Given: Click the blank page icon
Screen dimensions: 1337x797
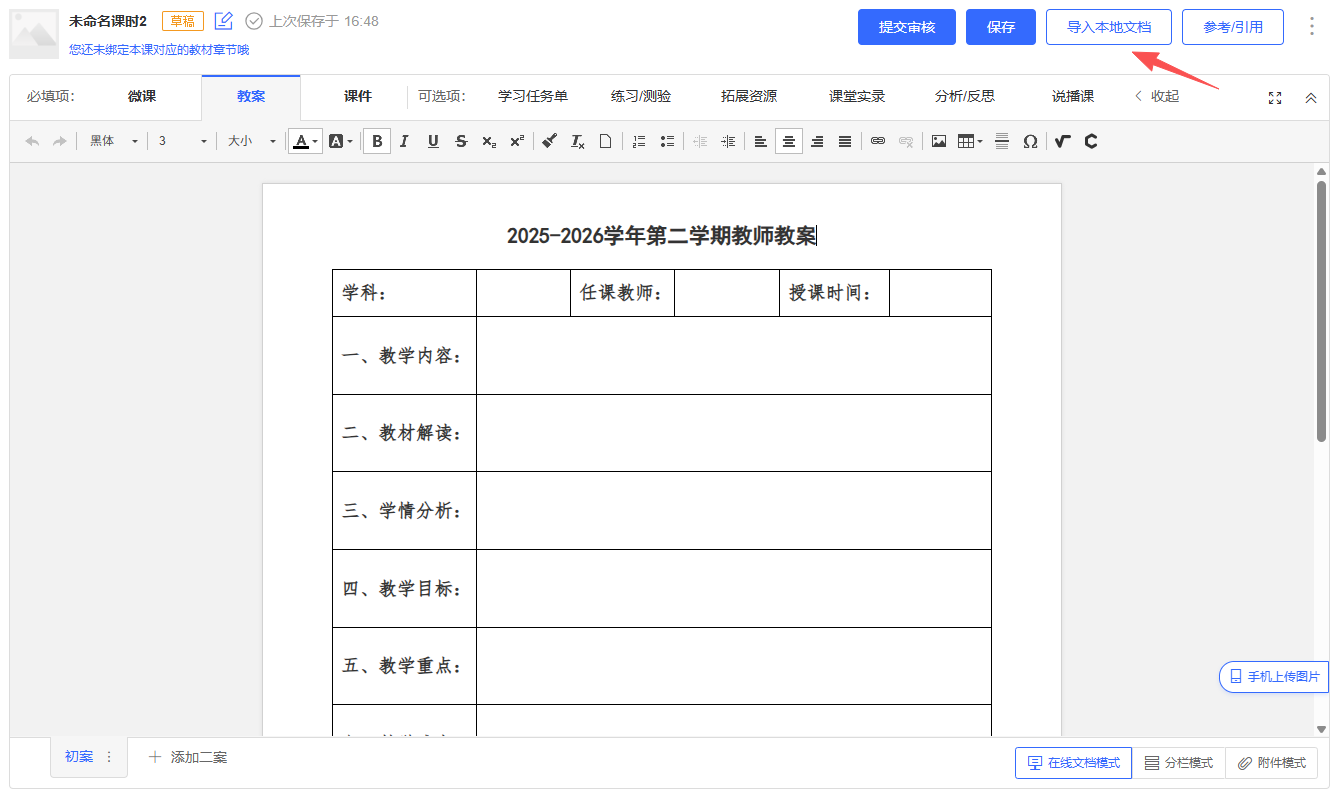Looking at the screenshot, I should 605,142.
